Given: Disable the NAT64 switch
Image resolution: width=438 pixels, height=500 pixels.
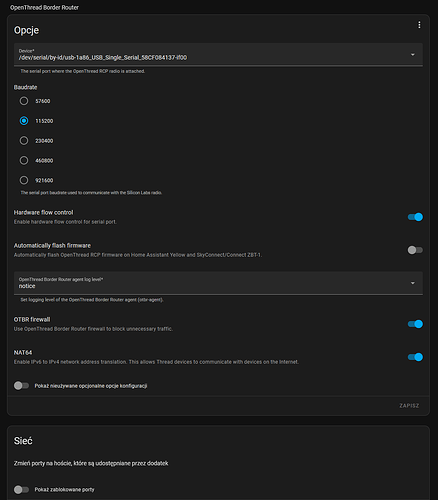Looking at the screenshot, I should coord(415,357).
